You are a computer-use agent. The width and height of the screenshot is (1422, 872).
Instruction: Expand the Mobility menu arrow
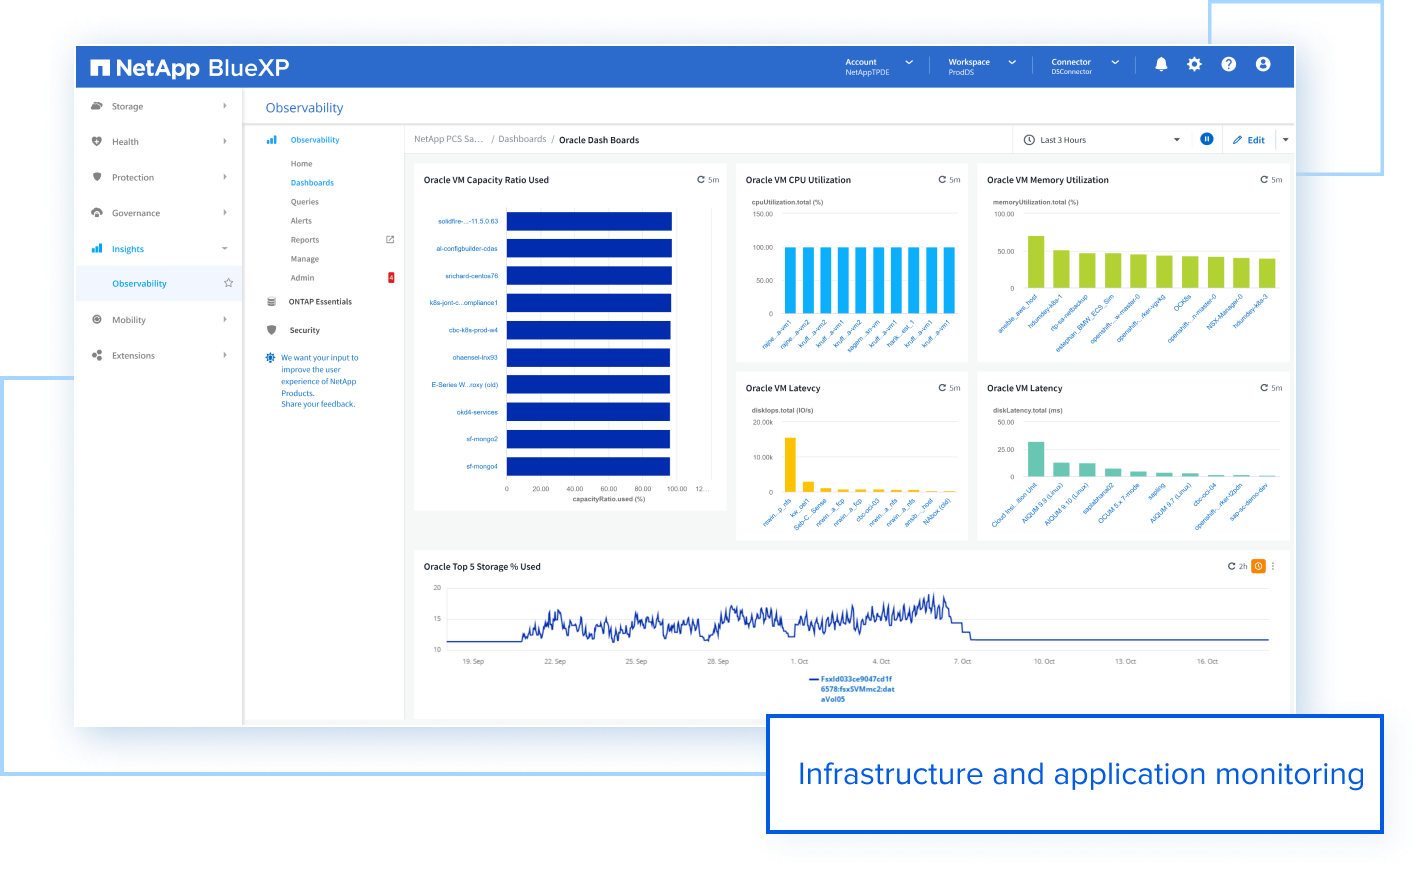[225, 320]
